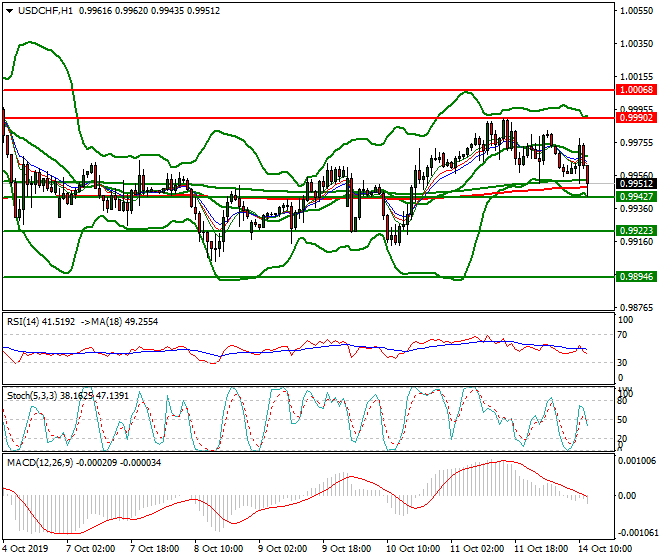Click the 9 Oct 02:00 time label
Screen dimensions: 660x560
coord(282,549)
